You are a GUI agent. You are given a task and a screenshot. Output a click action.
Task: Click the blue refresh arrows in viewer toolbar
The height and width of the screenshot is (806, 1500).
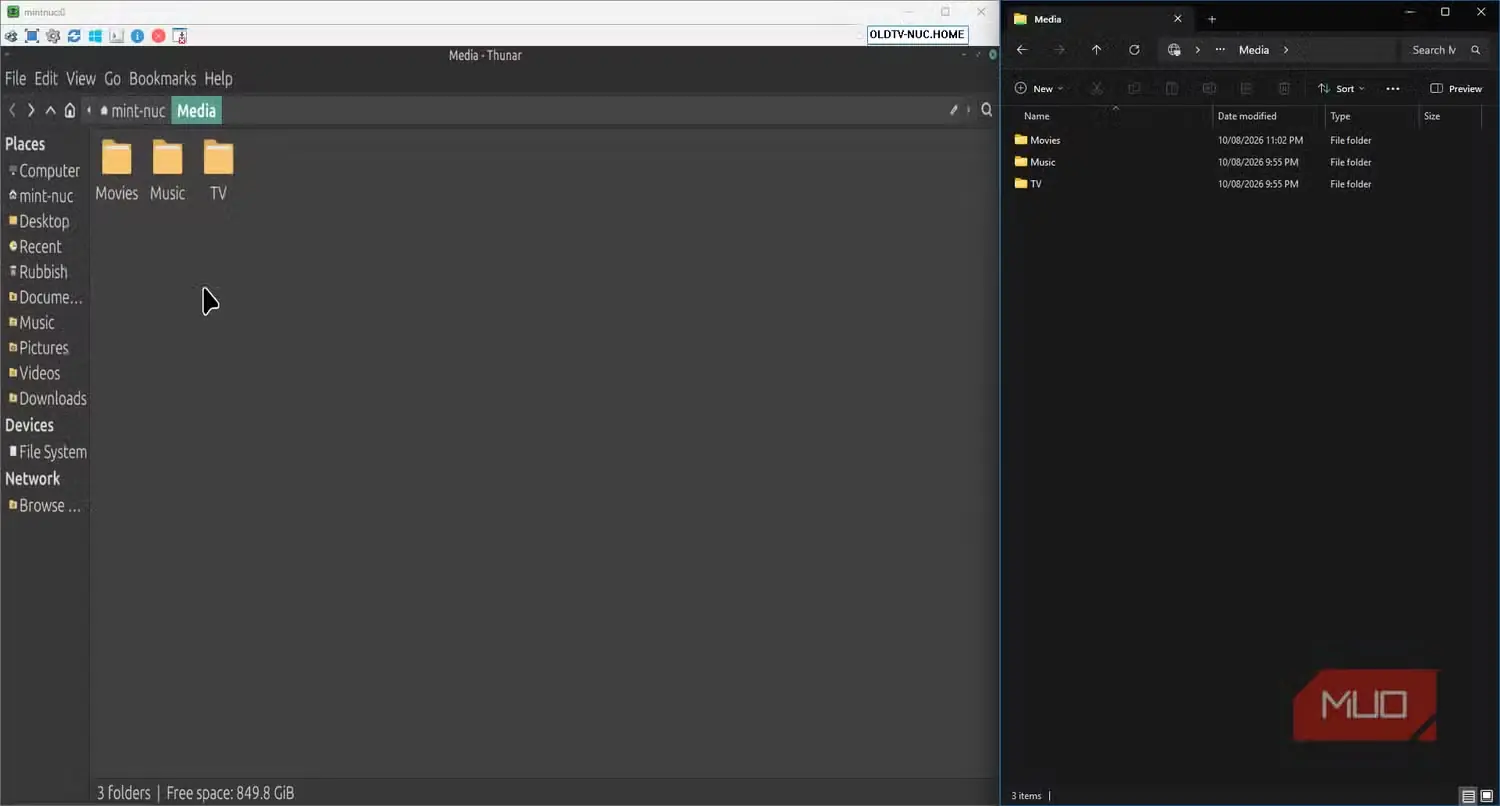[74, 36]
